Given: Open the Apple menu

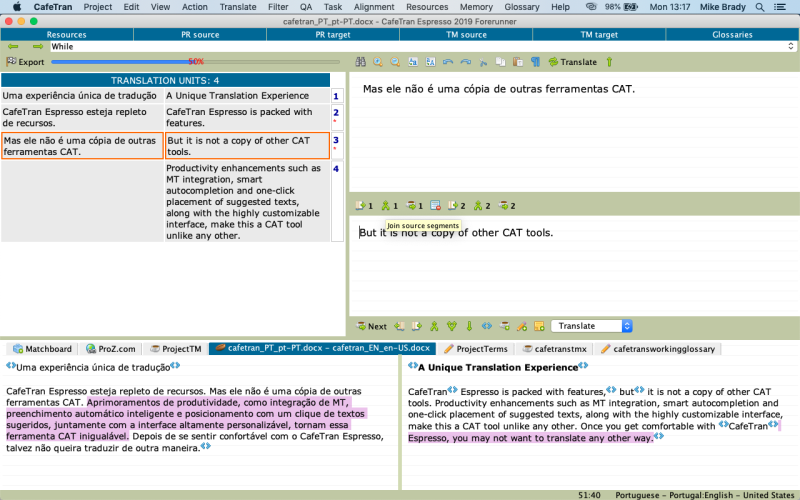Looking at the screenshot, I should [x=16, y=7].
